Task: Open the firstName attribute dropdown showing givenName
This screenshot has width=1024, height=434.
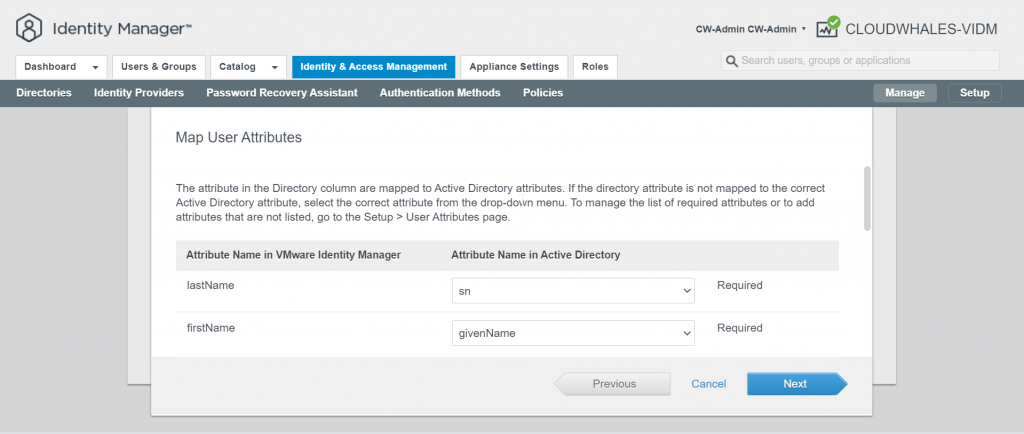Action: (573, 333)
